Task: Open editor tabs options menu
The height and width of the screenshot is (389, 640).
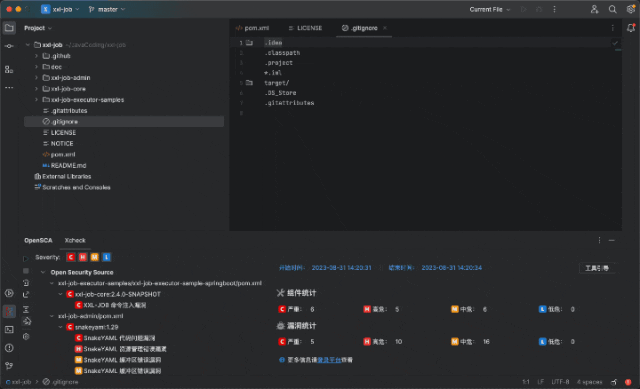Action: [612, 28]
